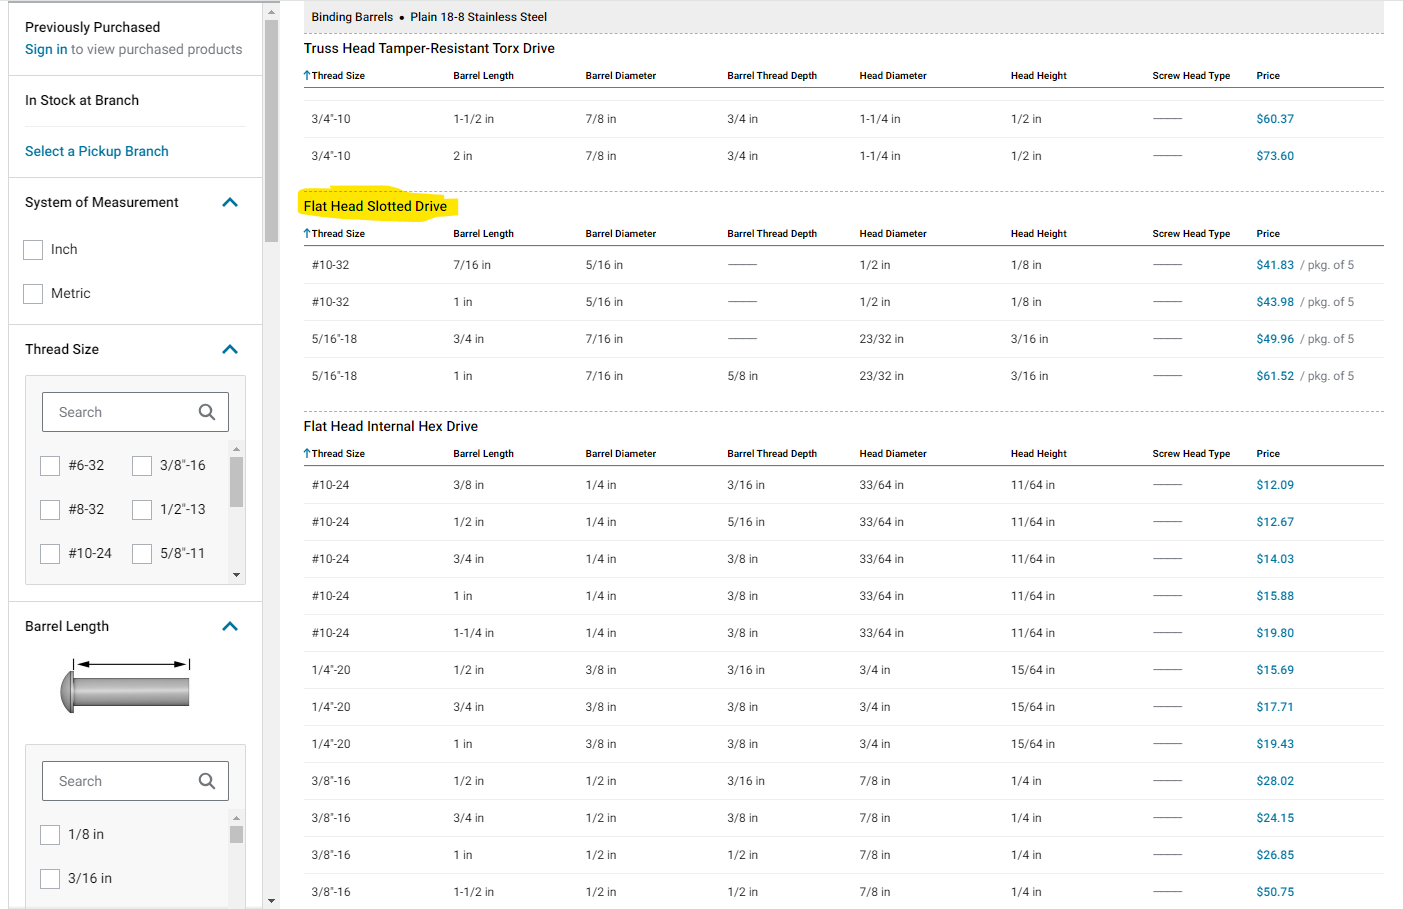Tick the 3/8"-16 thread size checkbox
The height and width of the screenshot is (909, 1403).
[142, 466]
